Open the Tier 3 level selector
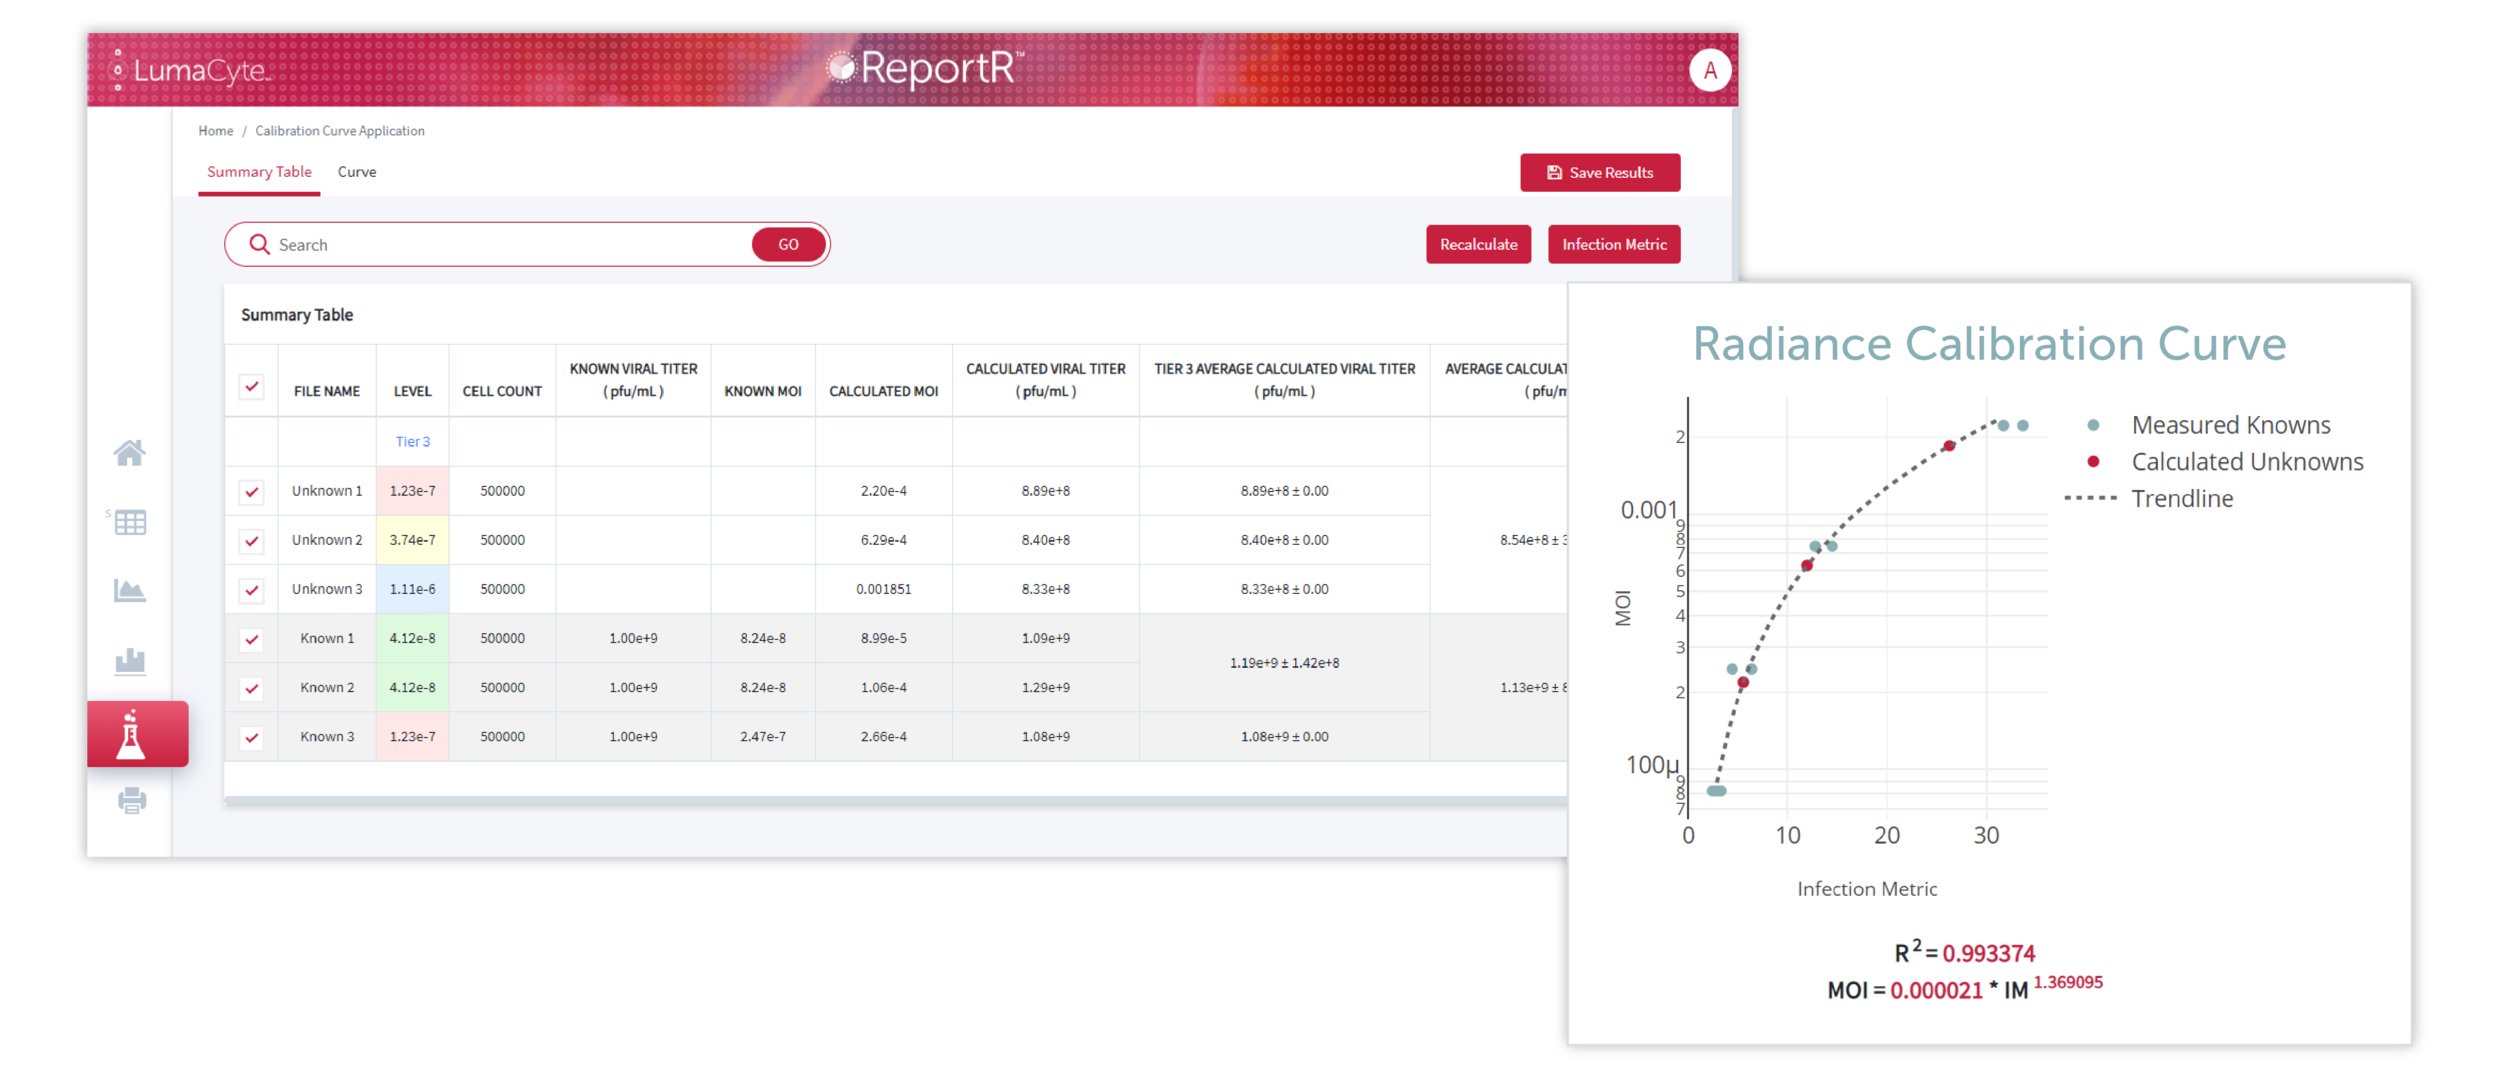 [x=412, y=442]
